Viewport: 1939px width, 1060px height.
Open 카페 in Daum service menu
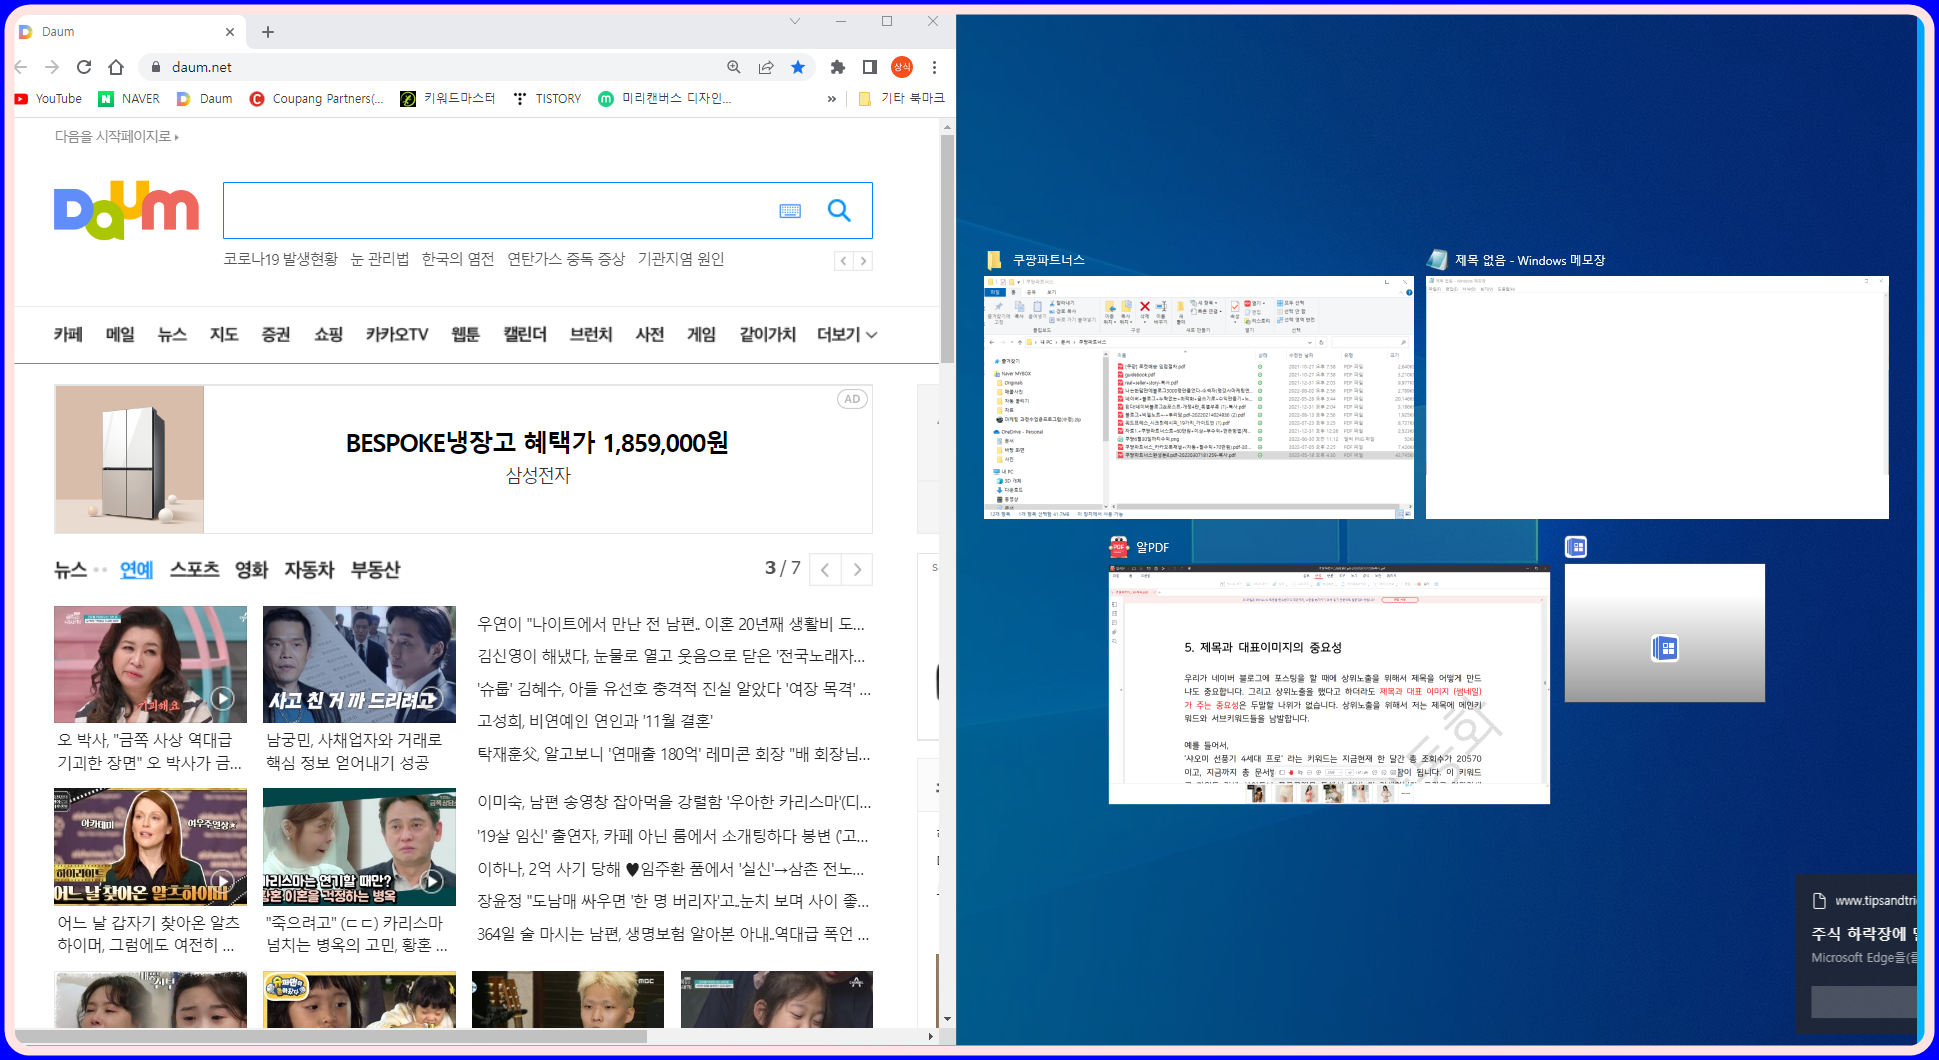[x=68, y=334]
